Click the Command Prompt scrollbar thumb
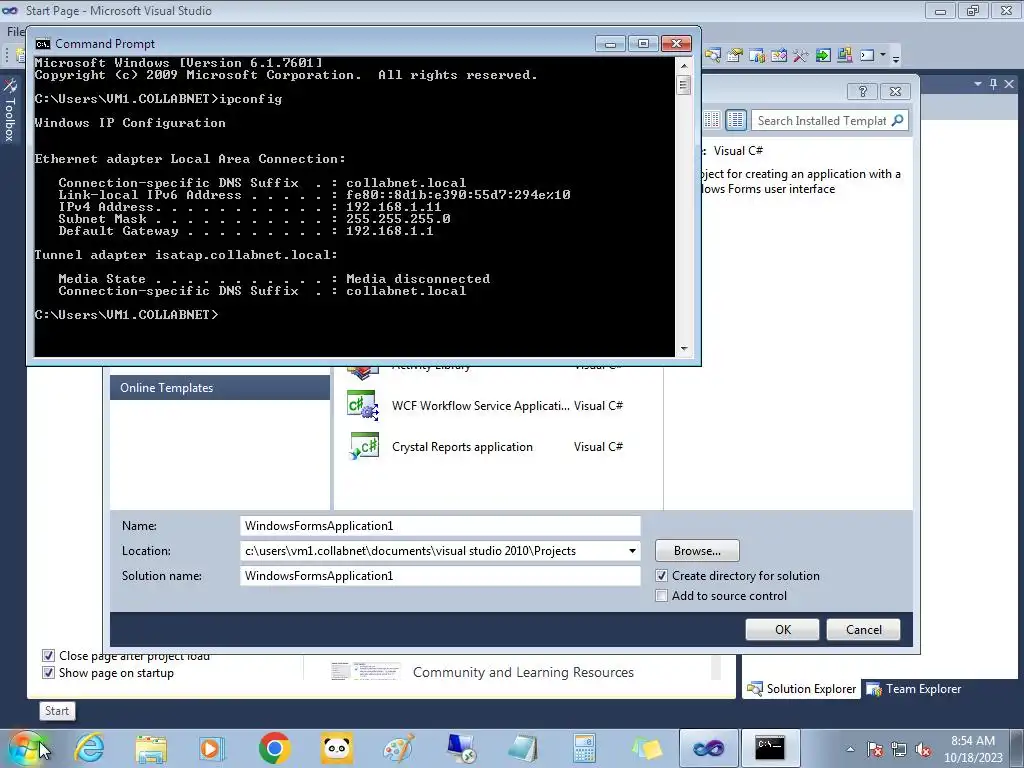 pyautogui.click(x=684, y=85)
